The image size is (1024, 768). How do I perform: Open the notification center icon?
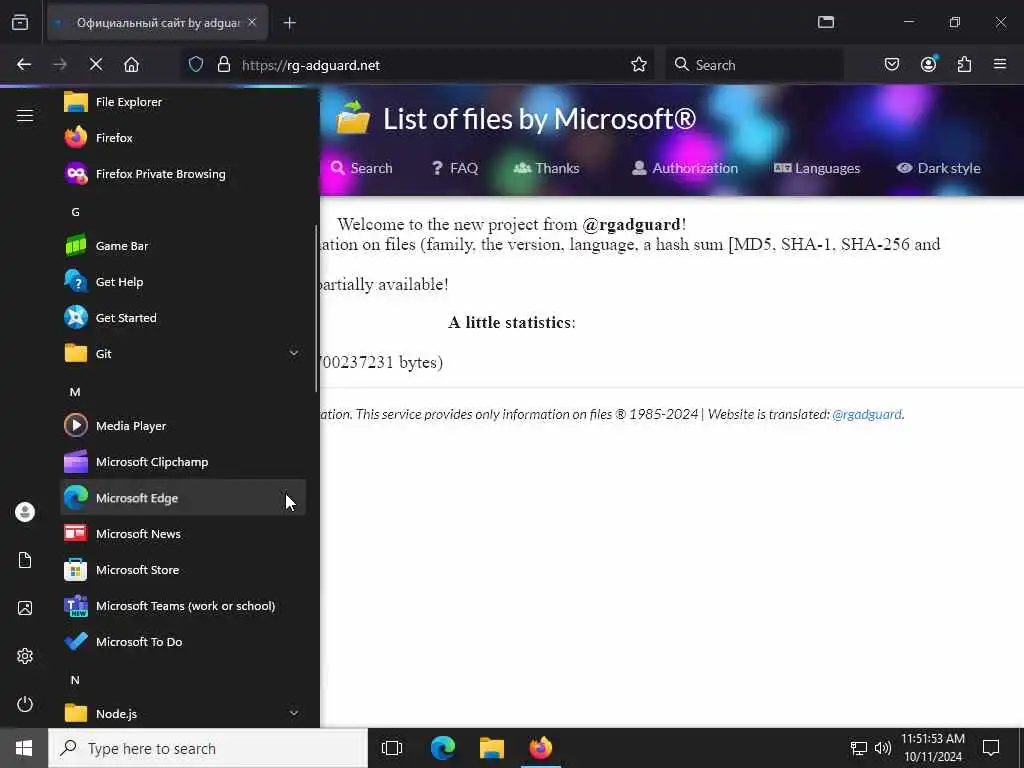991,748
